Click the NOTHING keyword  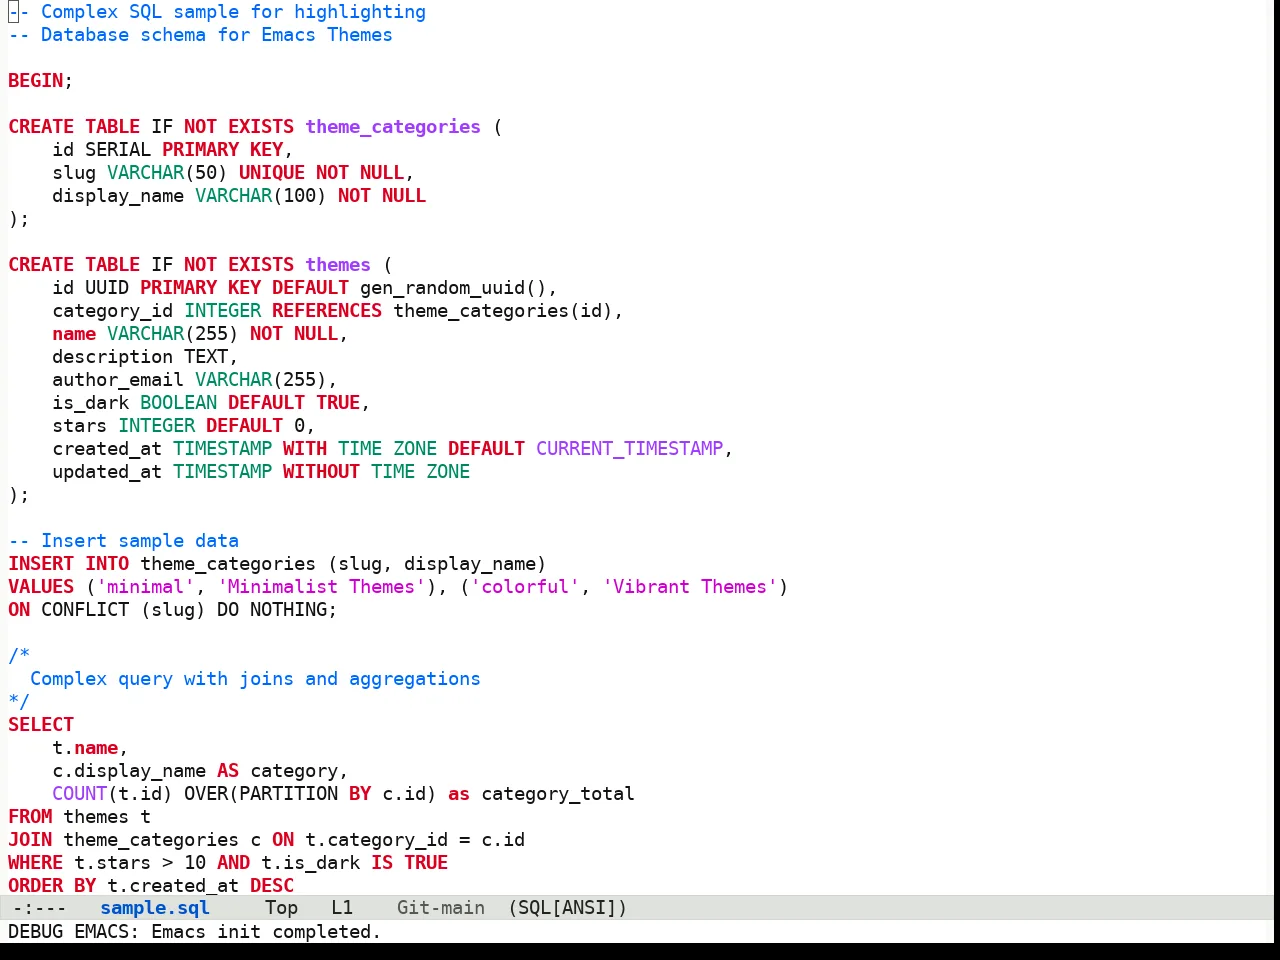click(x=288, y=610)
